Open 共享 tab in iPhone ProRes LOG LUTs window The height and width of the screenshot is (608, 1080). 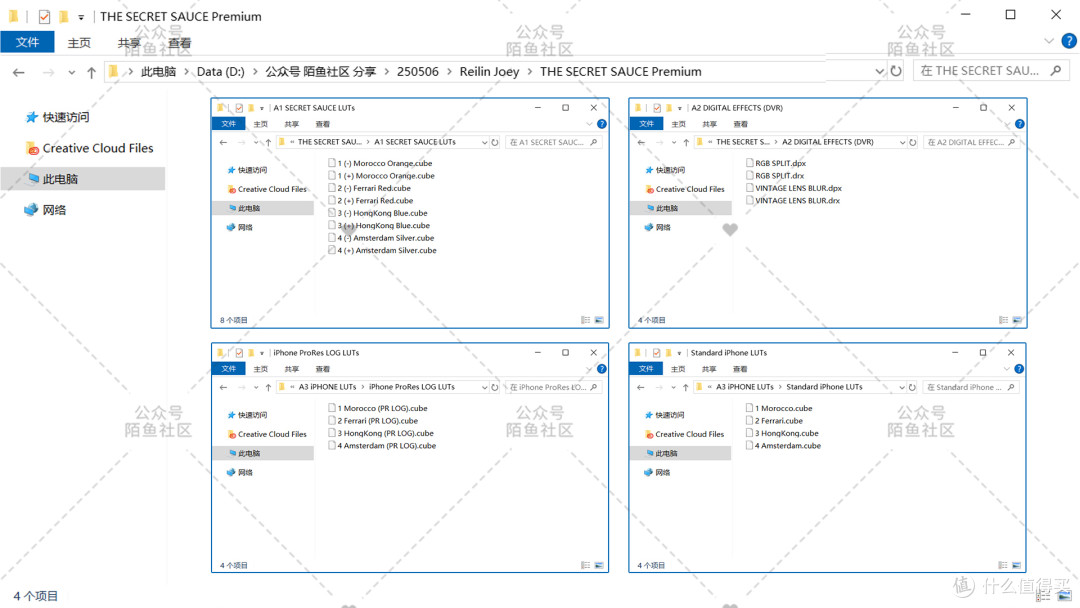[x=291, y=369]
